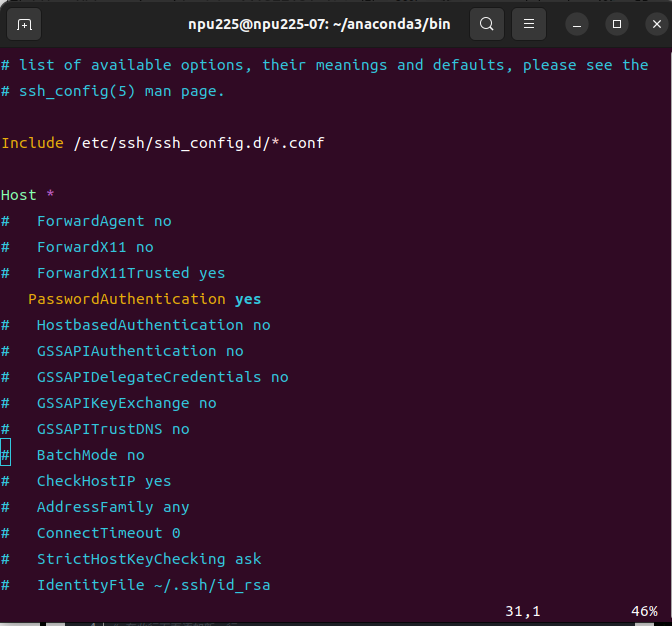672x626 pixels.
Task: Minimize the terminal window
Action: coord(577,24)
